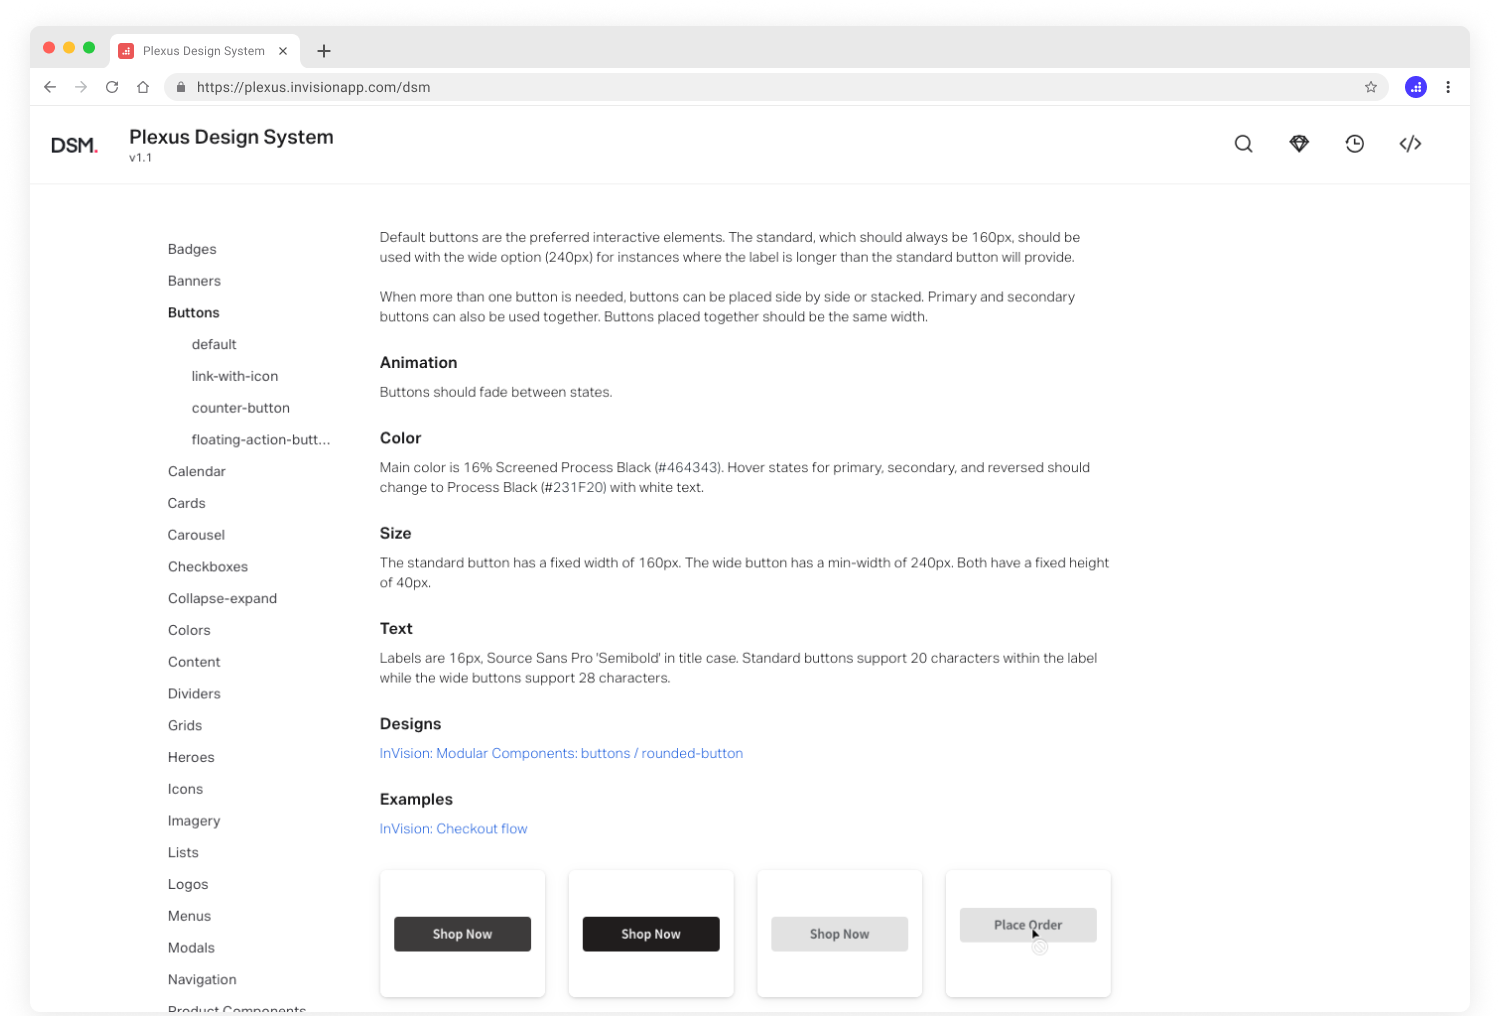Open Modals in the sidebar

[191, 948]
